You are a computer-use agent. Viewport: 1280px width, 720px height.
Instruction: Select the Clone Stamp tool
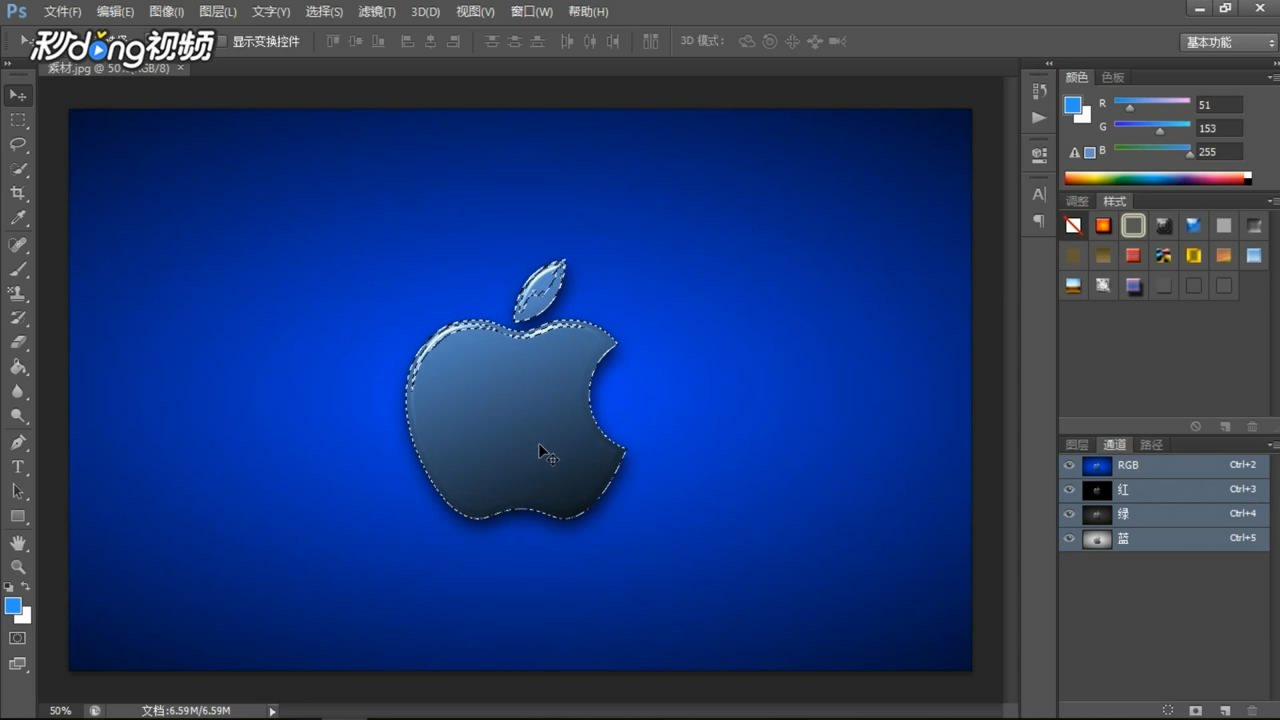click(18, 294)
